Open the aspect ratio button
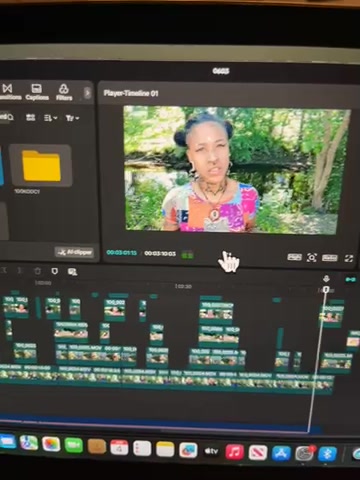The image size is (360, 480). 329,258
